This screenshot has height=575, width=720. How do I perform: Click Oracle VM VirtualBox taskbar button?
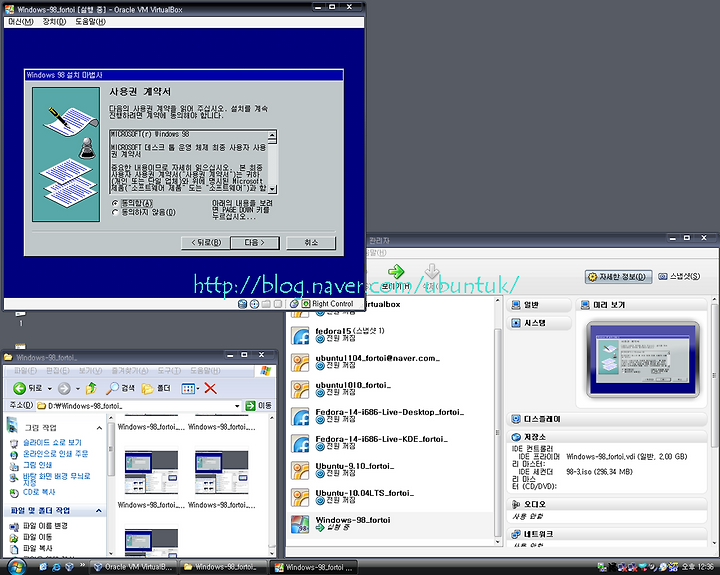(134, 567)
